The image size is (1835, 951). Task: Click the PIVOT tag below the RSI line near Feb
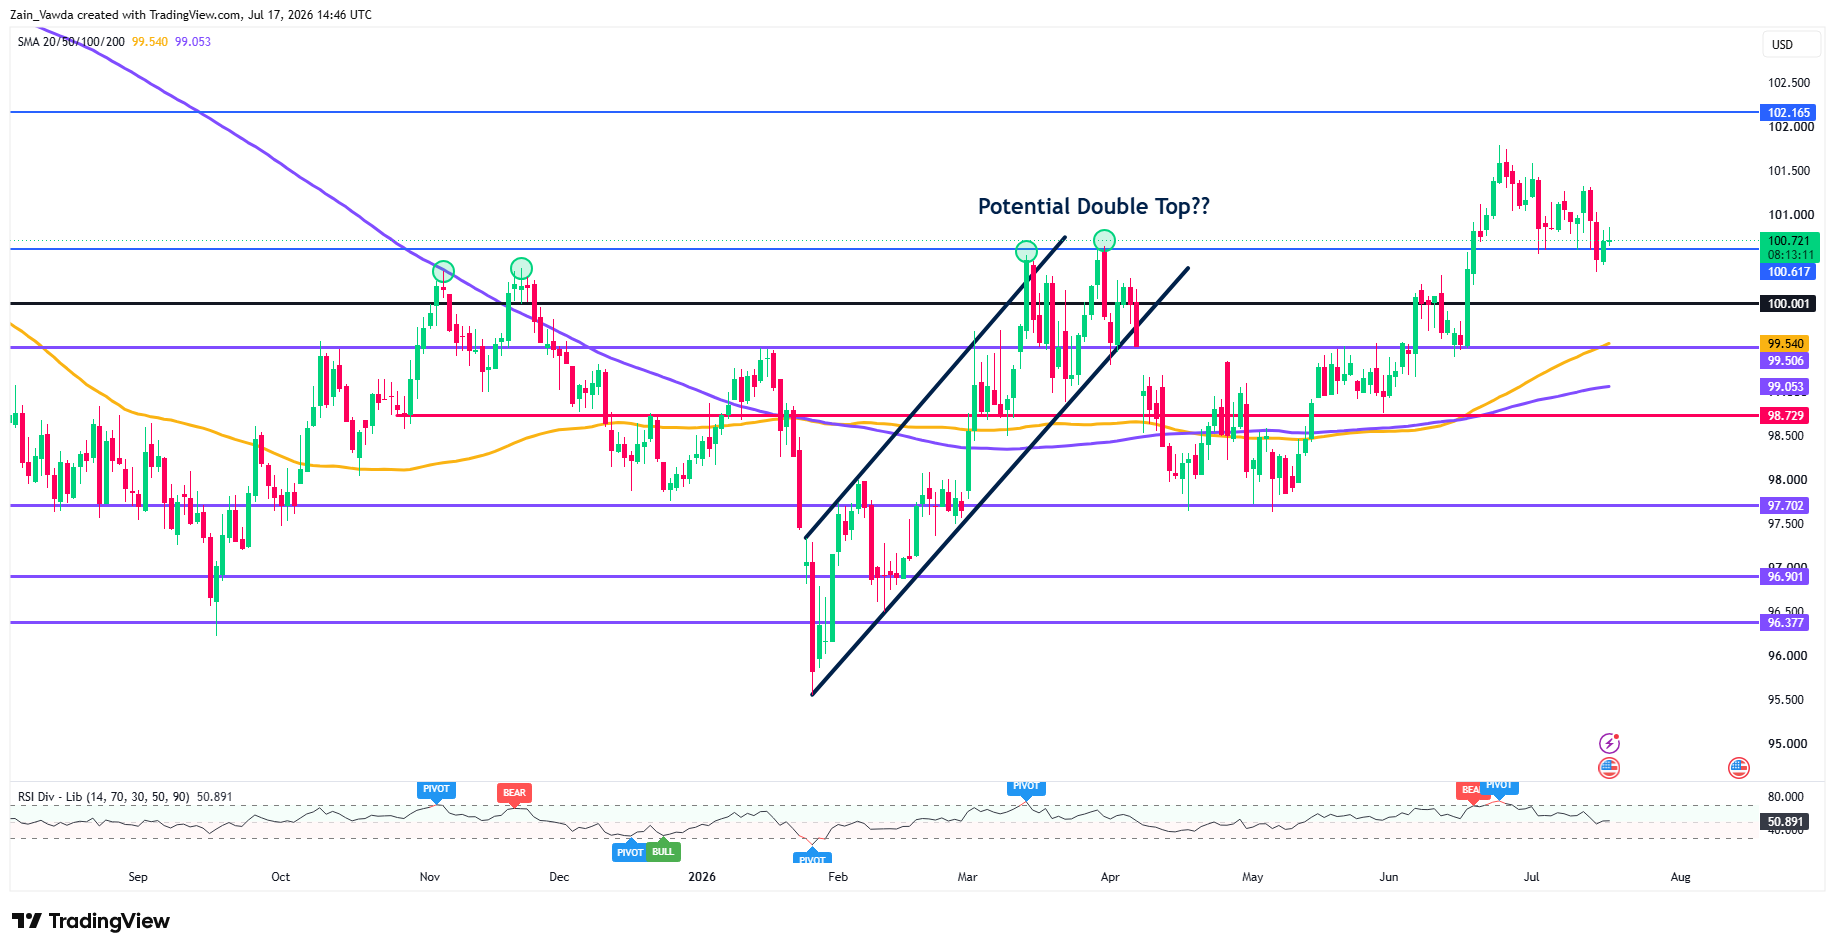812,858
